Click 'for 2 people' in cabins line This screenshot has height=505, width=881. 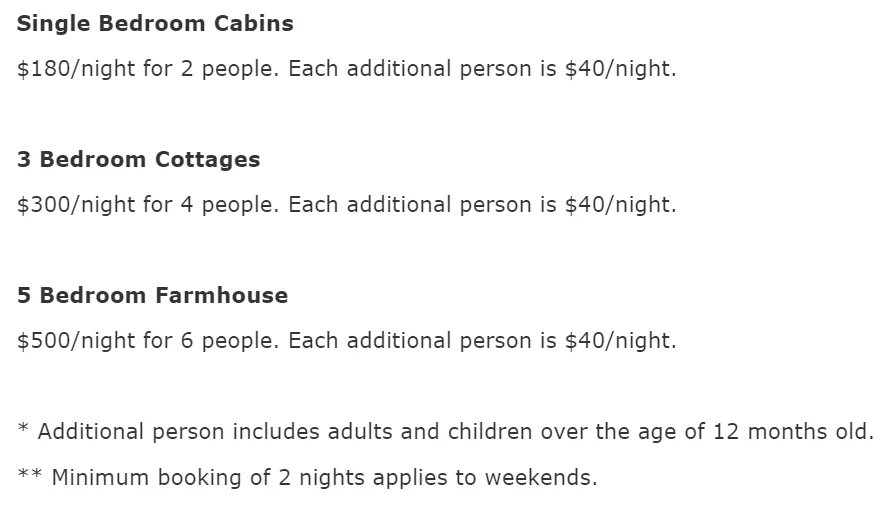coord(211,69)
